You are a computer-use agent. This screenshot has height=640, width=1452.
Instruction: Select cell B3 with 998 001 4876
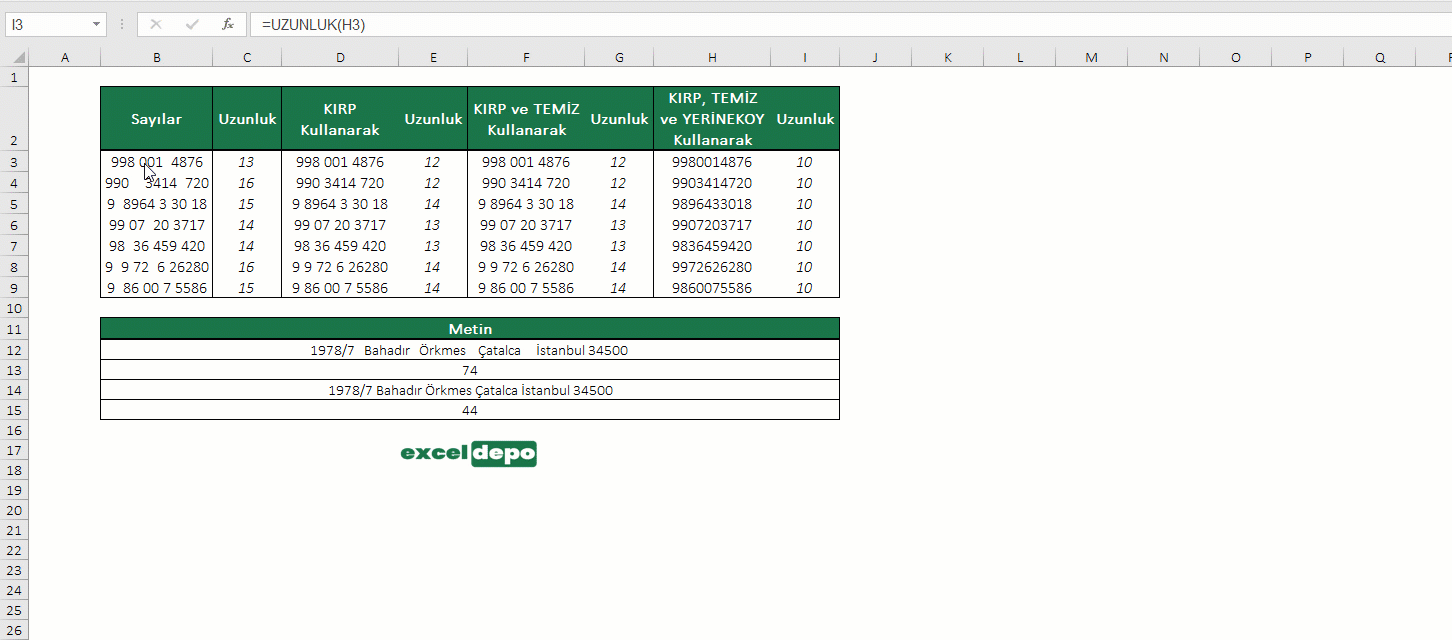pyautogui.click(x=157, y=162)
